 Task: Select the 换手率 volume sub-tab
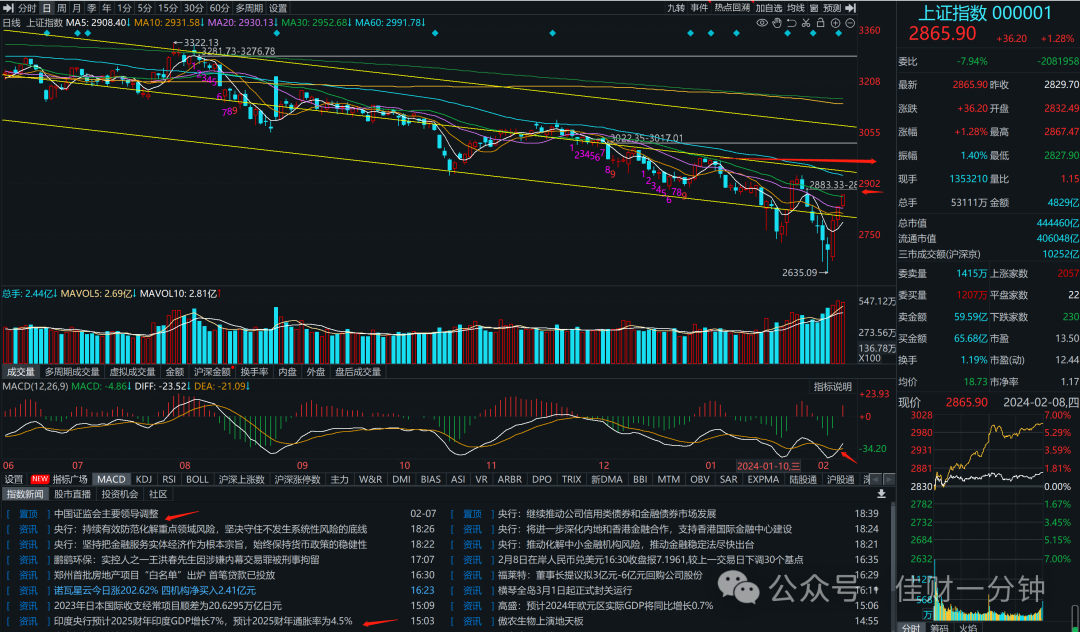(254, 372)
